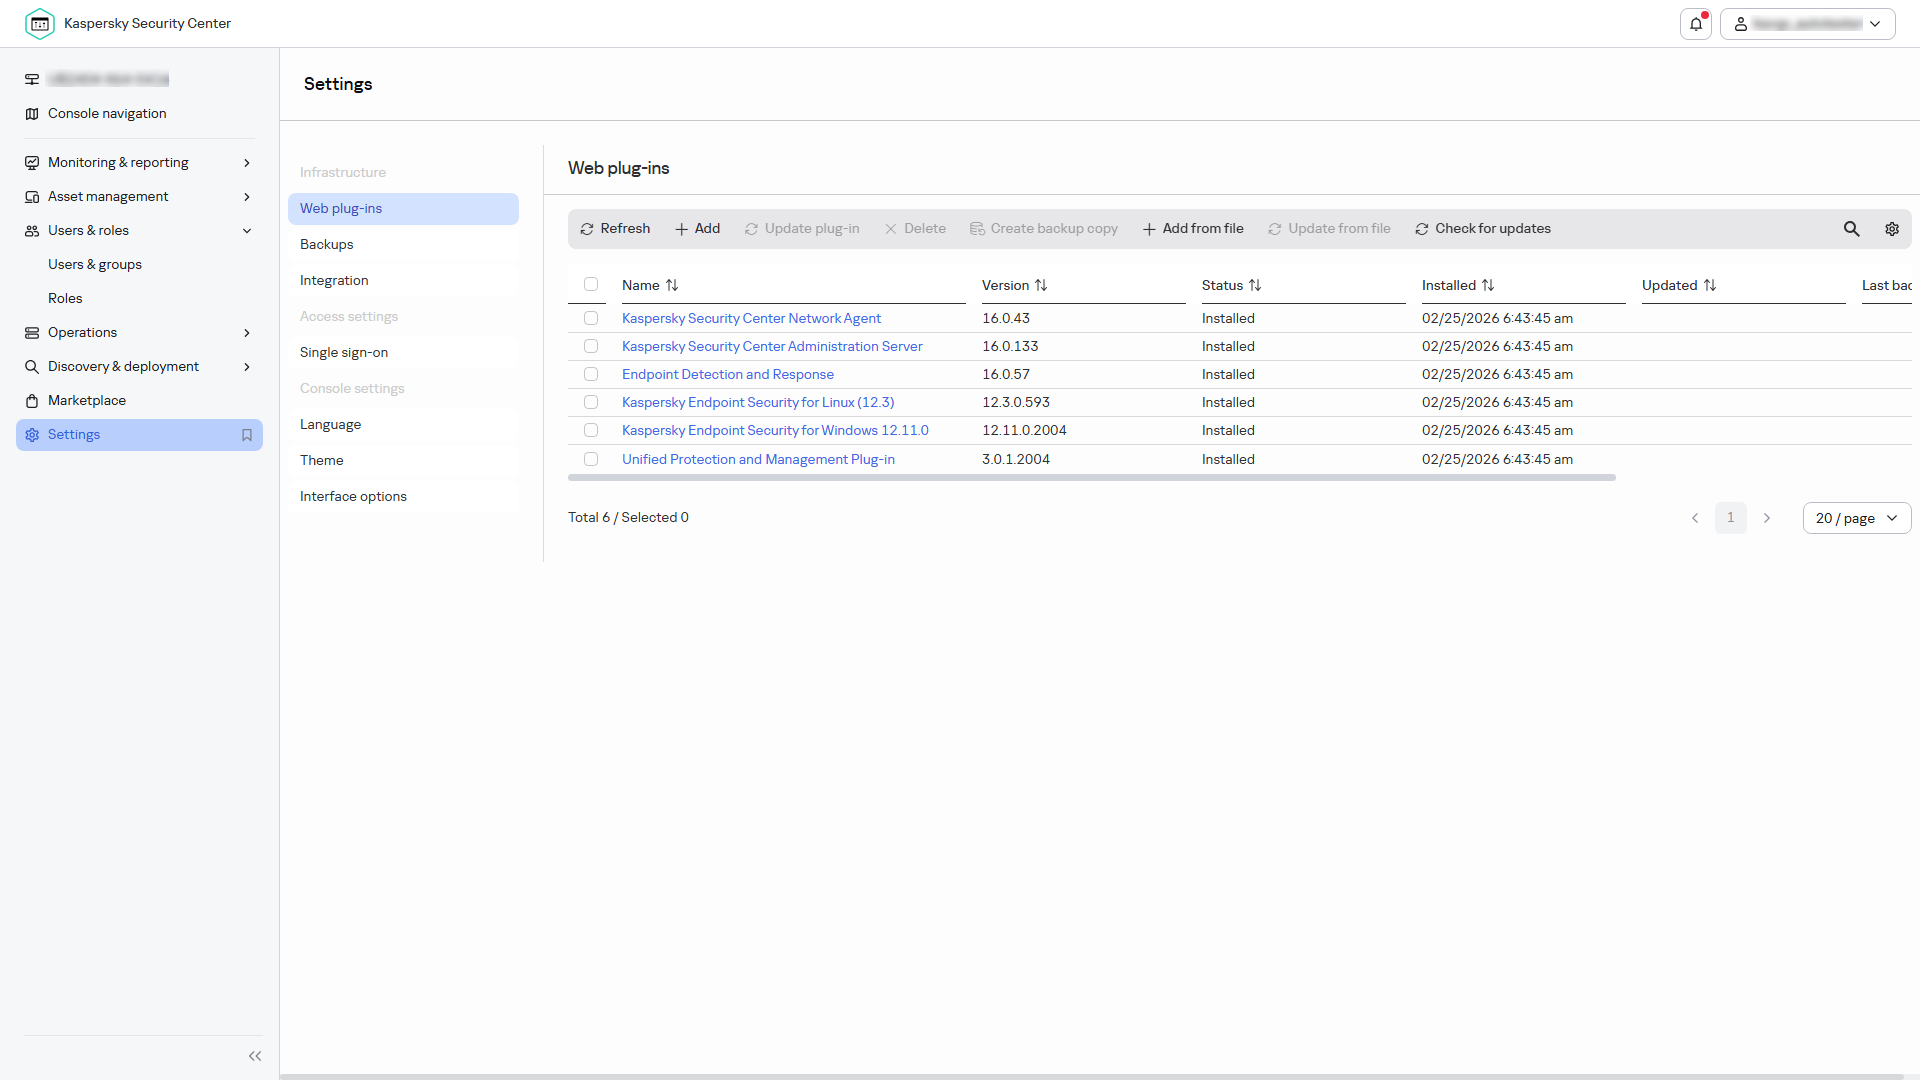
Task: Sort the table by Status column arrows
Action: (1255, 285)
